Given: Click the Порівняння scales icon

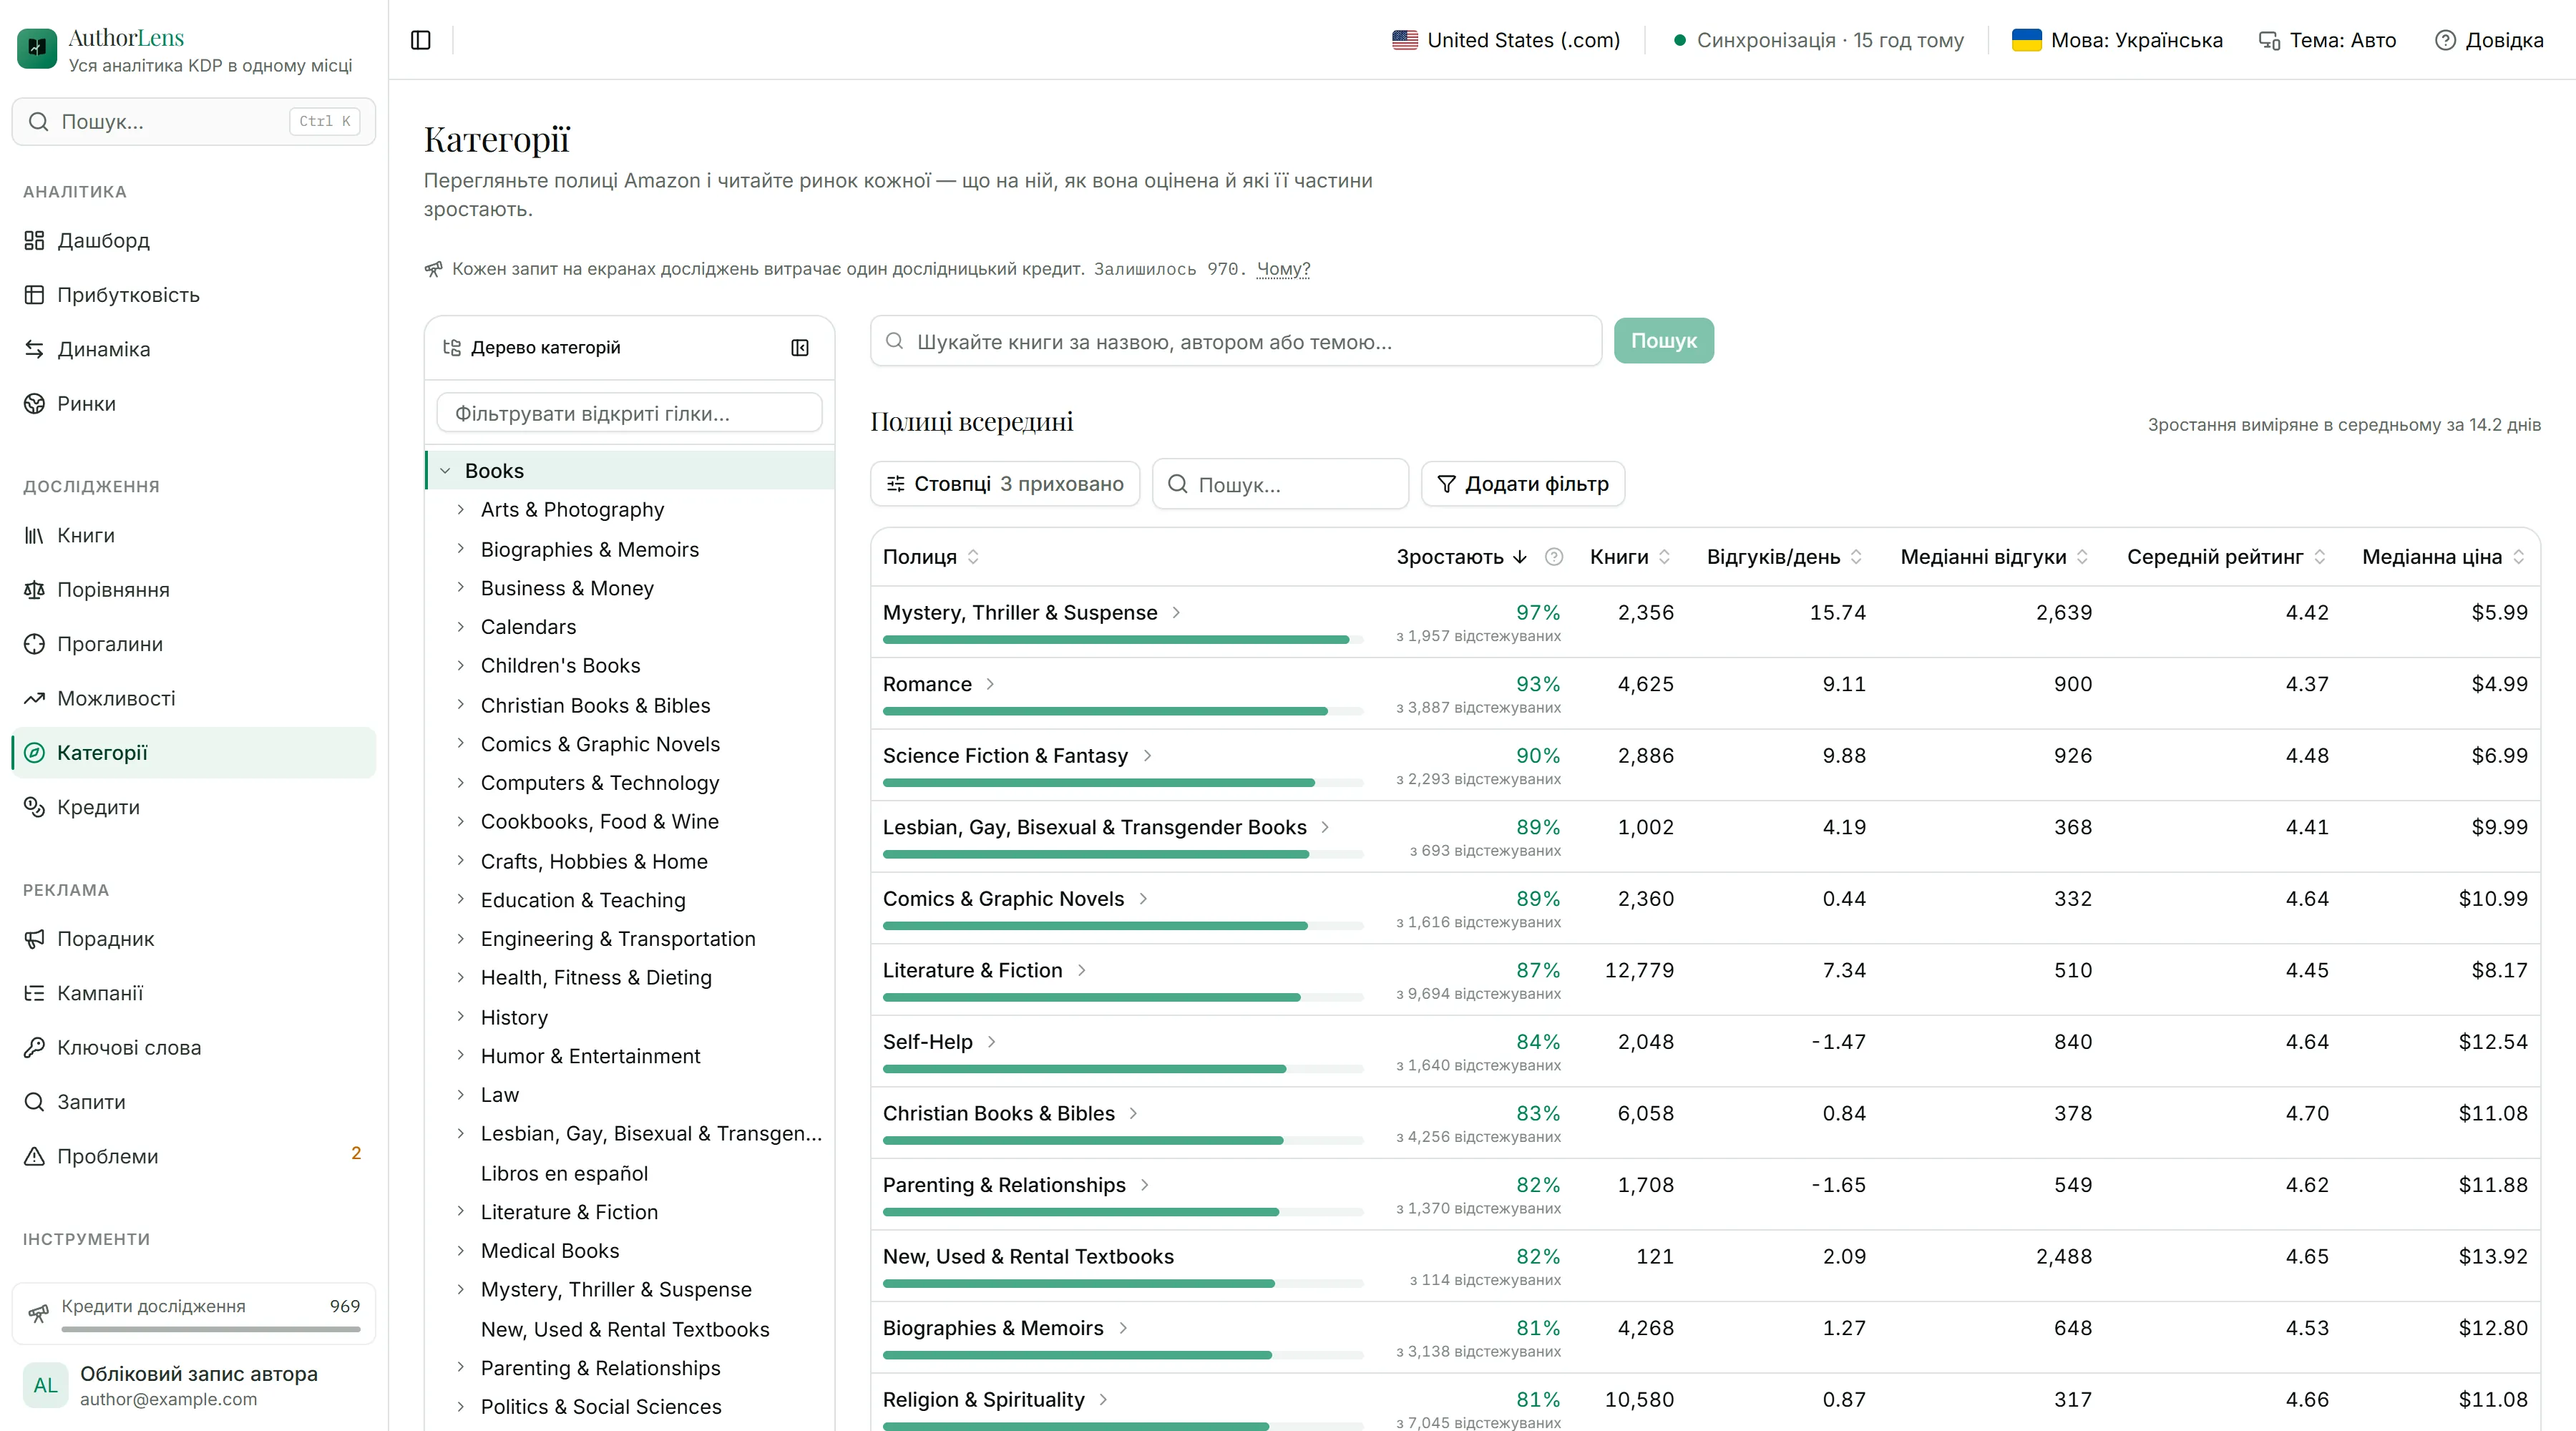Looking at the screenshot, I should [34, 590].
